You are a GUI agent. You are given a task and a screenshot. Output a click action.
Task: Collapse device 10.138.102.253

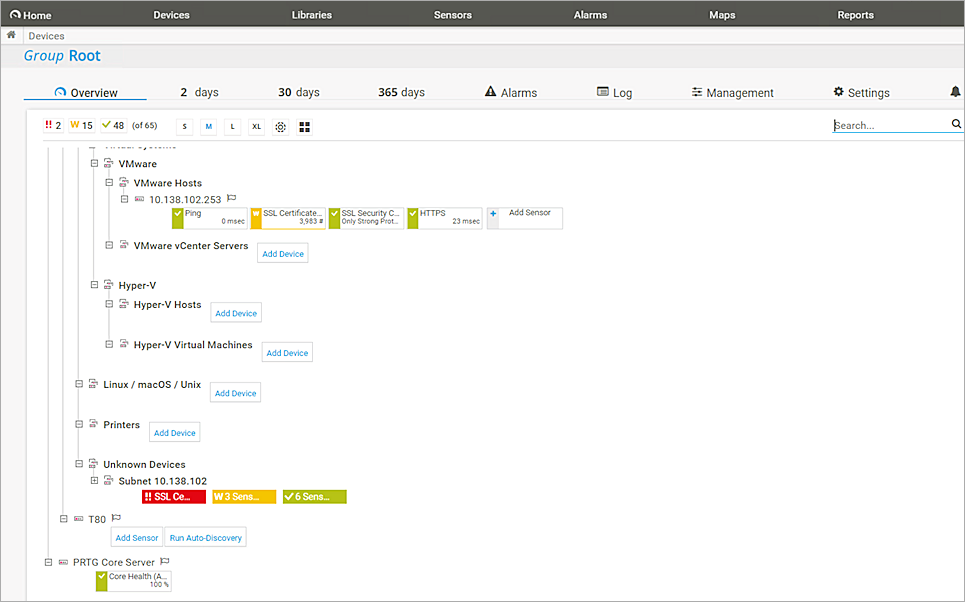click(124, 199)
